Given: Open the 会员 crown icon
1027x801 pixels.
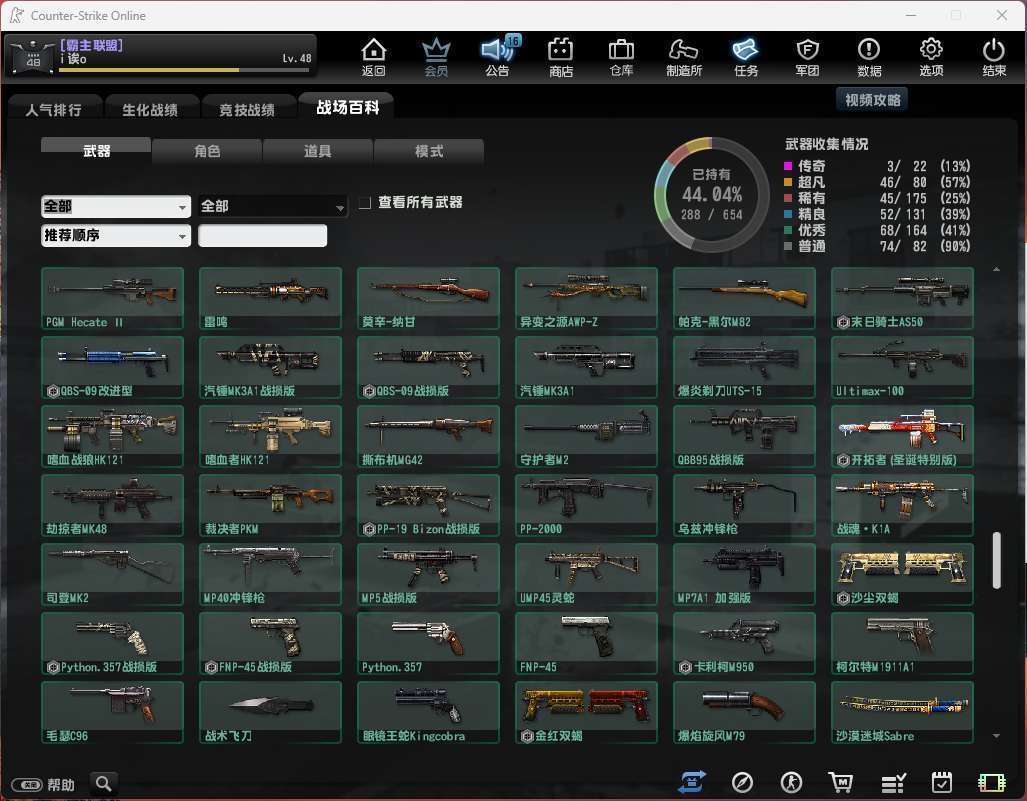Looking at the screenshot, I should (436, 57).
